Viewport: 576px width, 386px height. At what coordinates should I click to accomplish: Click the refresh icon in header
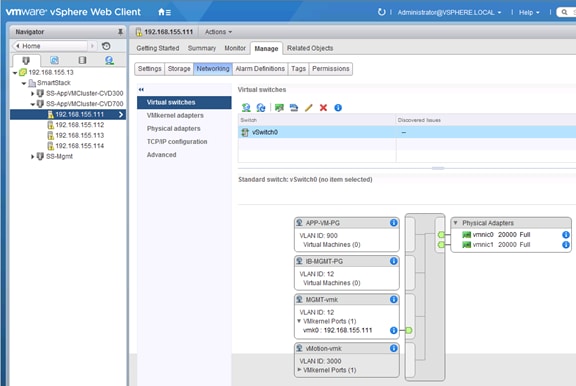coord(381,12)
